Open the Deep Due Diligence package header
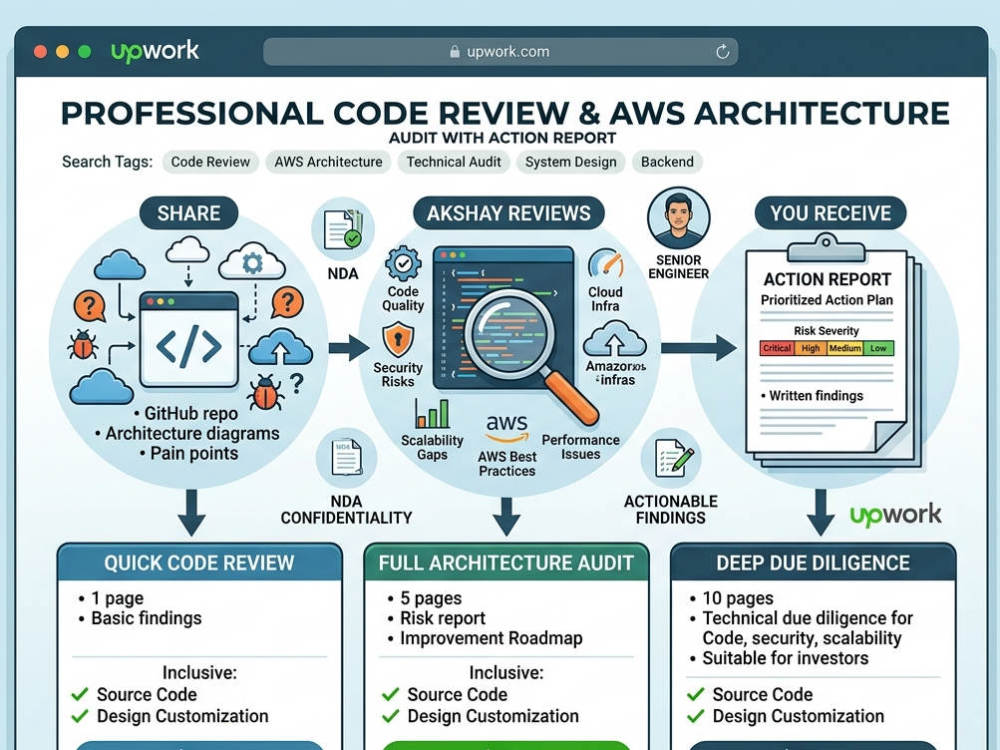This screenshot has width=1000, height=750. [813, 562]
